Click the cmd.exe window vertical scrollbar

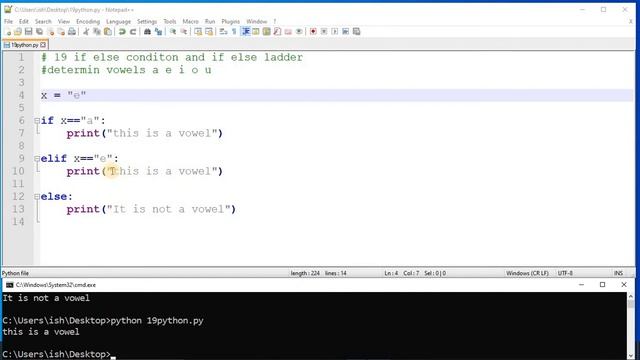[x=631, y=325]
